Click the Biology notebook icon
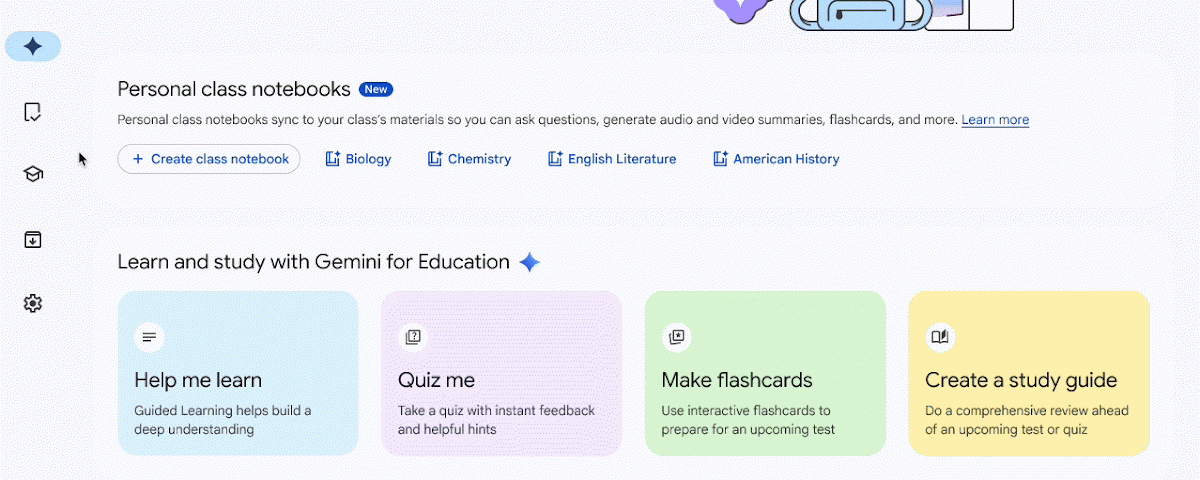 coord(333,159)
